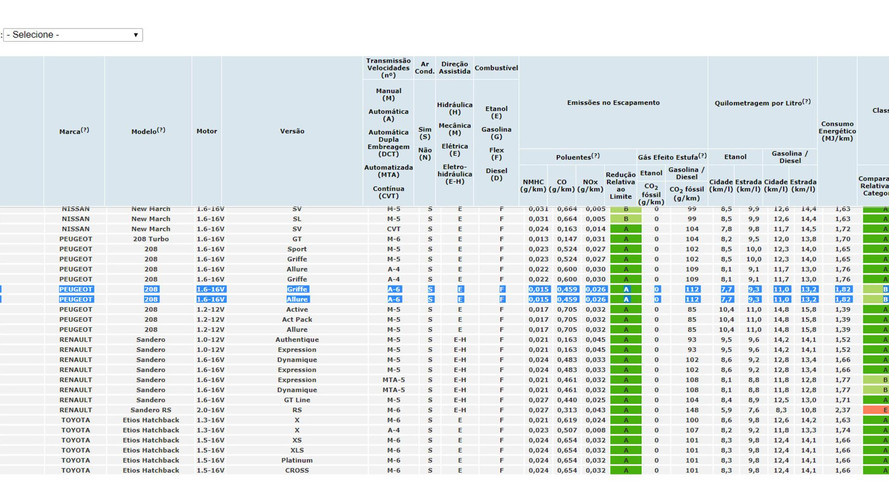Click the Versão column header
The image size is (889, 500).
[292, 131]
